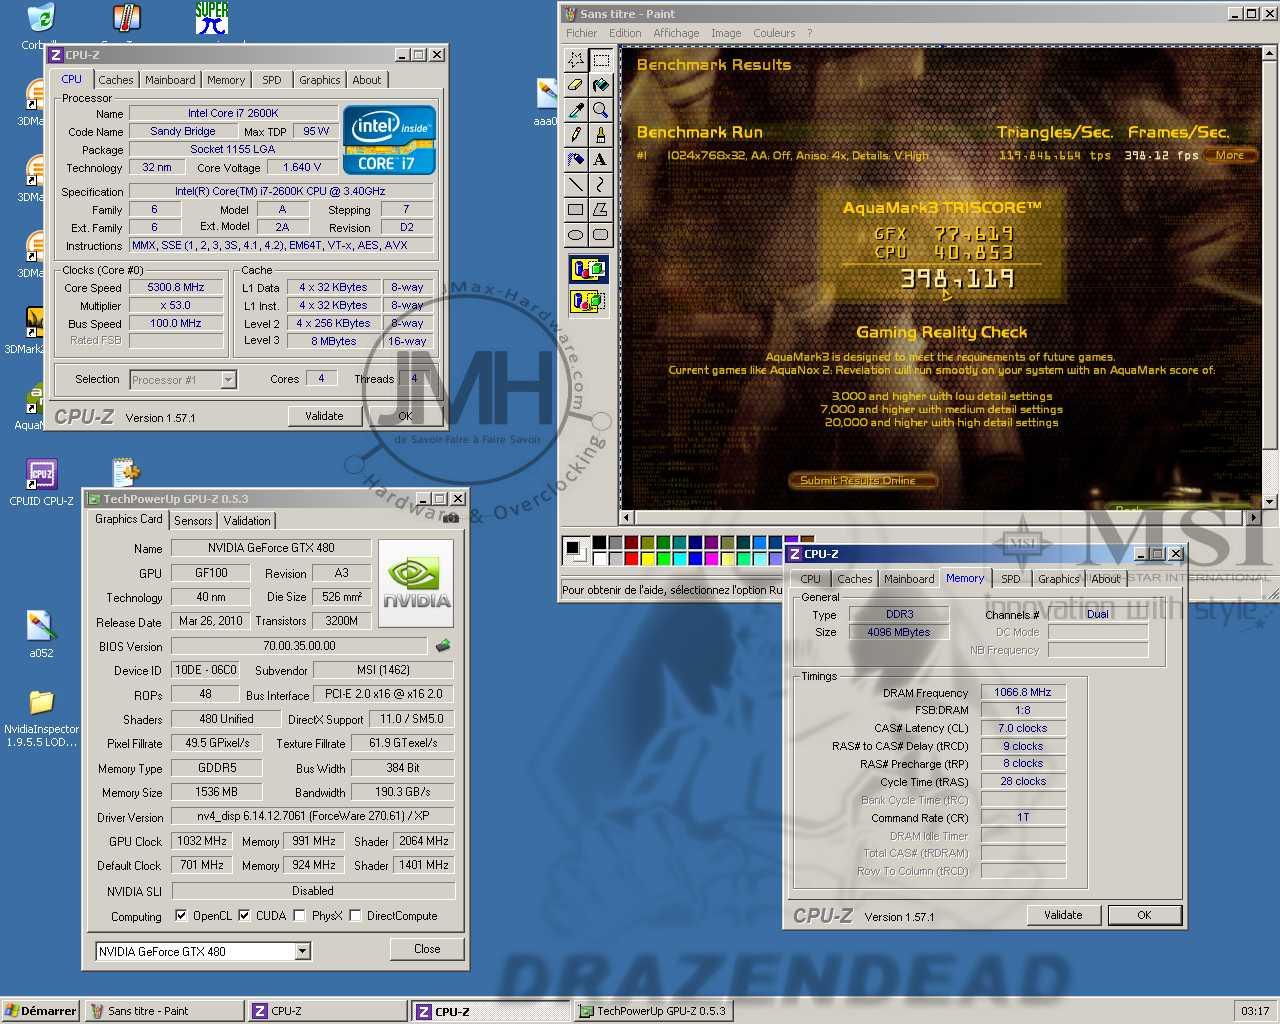Choose the Curve tool in Paint

pyautogui.click(x=600, y=185)
